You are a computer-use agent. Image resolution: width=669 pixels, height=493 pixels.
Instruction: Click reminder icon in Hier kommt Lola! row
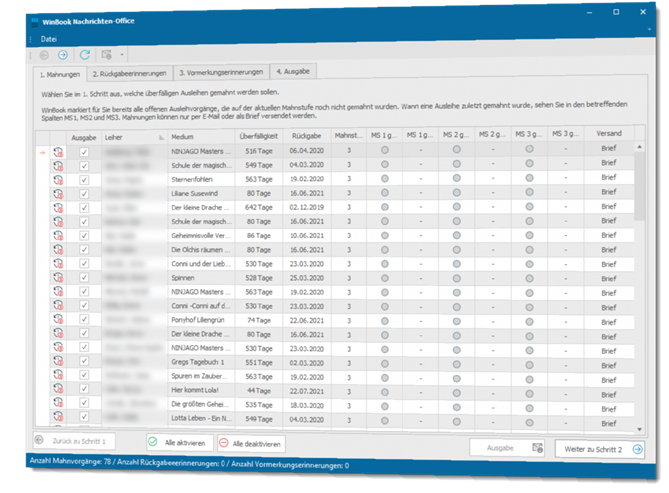tap(58, 389)
